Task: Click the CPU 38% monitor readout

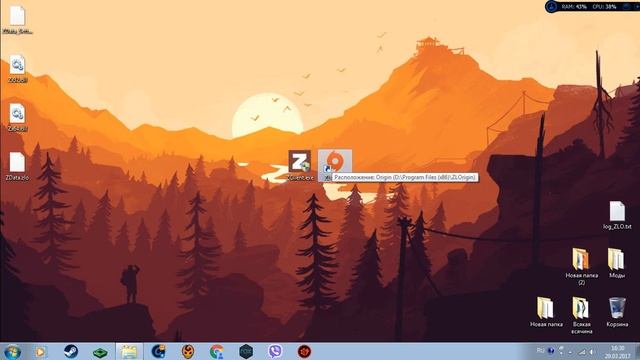Action: click(x=604, y=7)
